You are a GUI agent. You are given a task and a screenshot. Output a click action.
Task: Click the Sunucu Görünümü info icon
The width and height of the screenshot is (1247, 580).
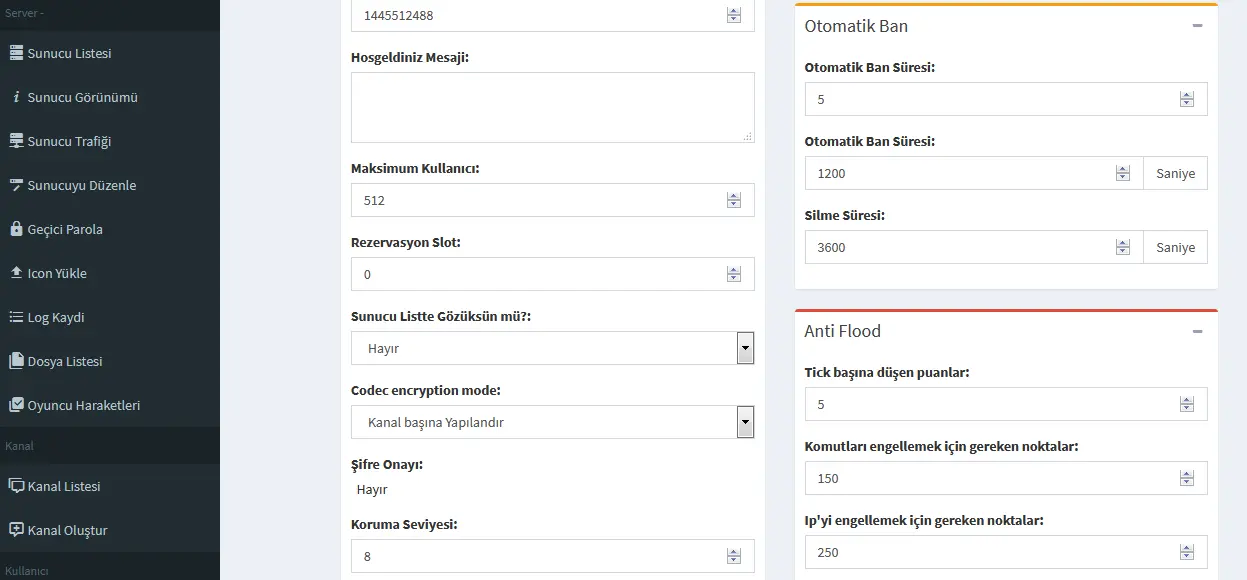click(16, 97)
